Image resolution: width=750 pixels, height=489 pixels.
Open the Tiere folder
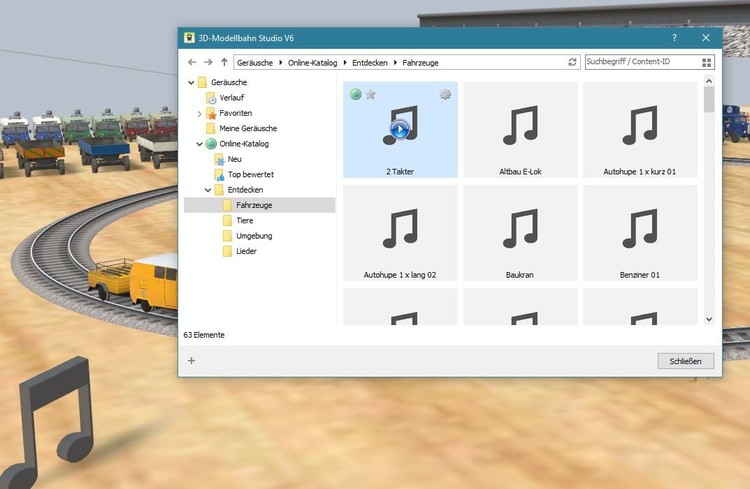(x=238, y=221)
